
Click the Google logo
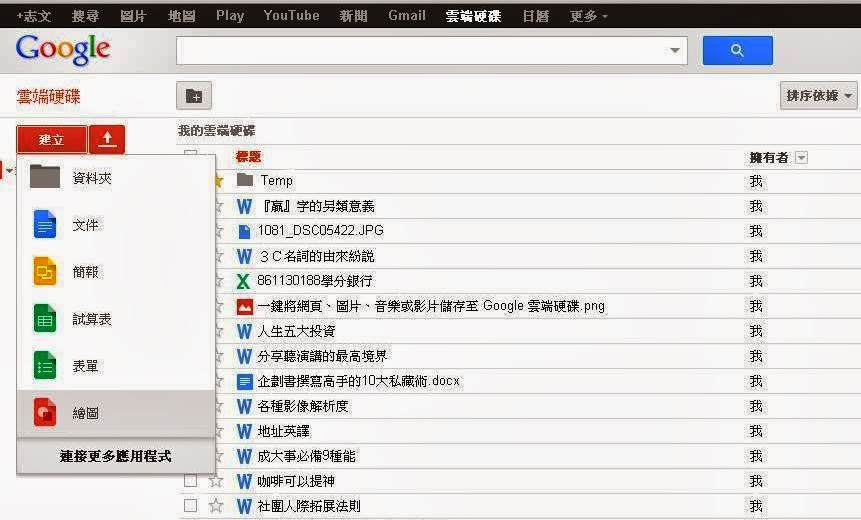(63, 50)
